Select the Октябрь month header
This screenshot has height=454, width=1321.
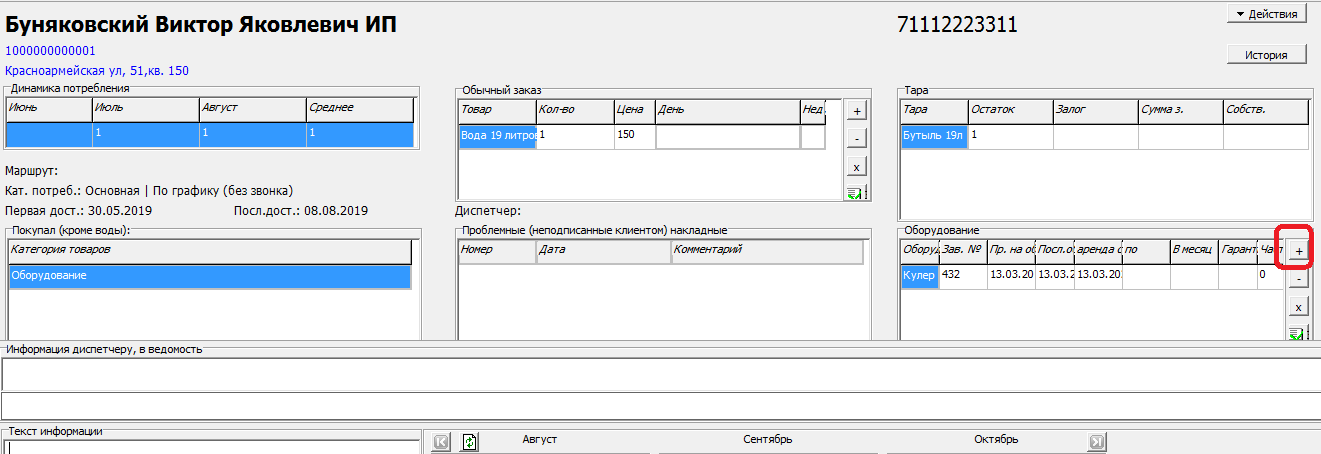(996, 440)
